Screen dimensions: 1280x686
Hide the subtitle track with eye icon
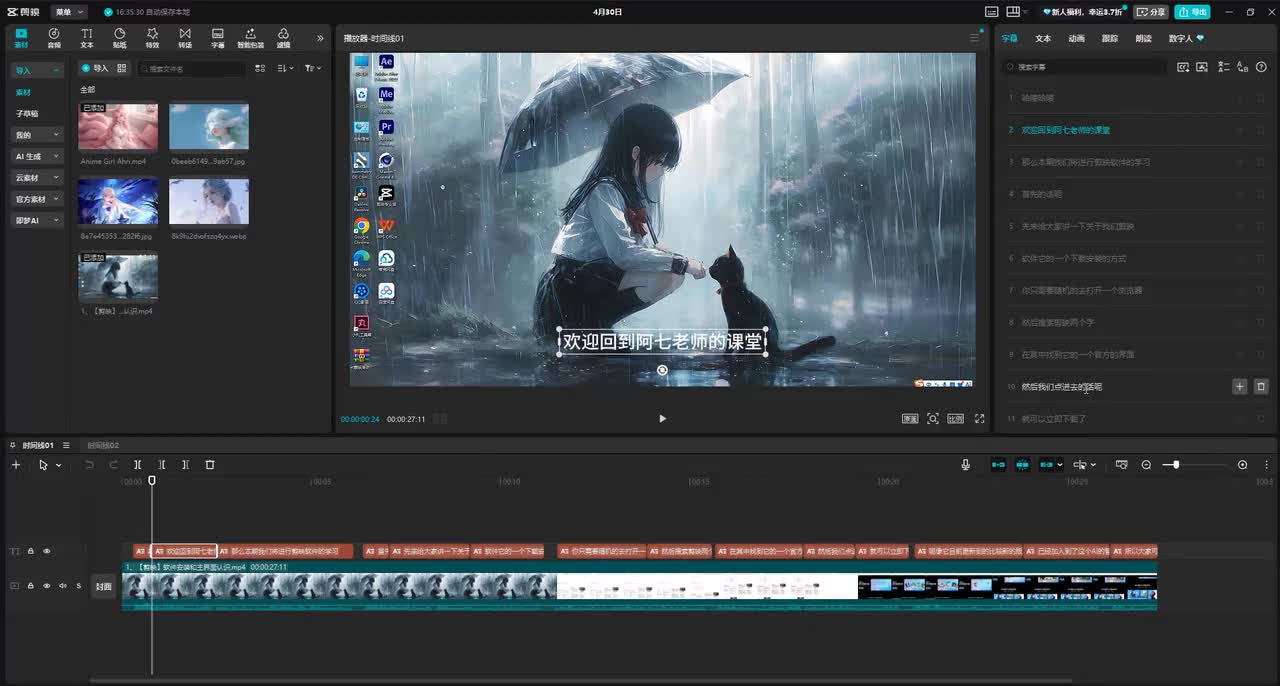click(x=46, y=551)
